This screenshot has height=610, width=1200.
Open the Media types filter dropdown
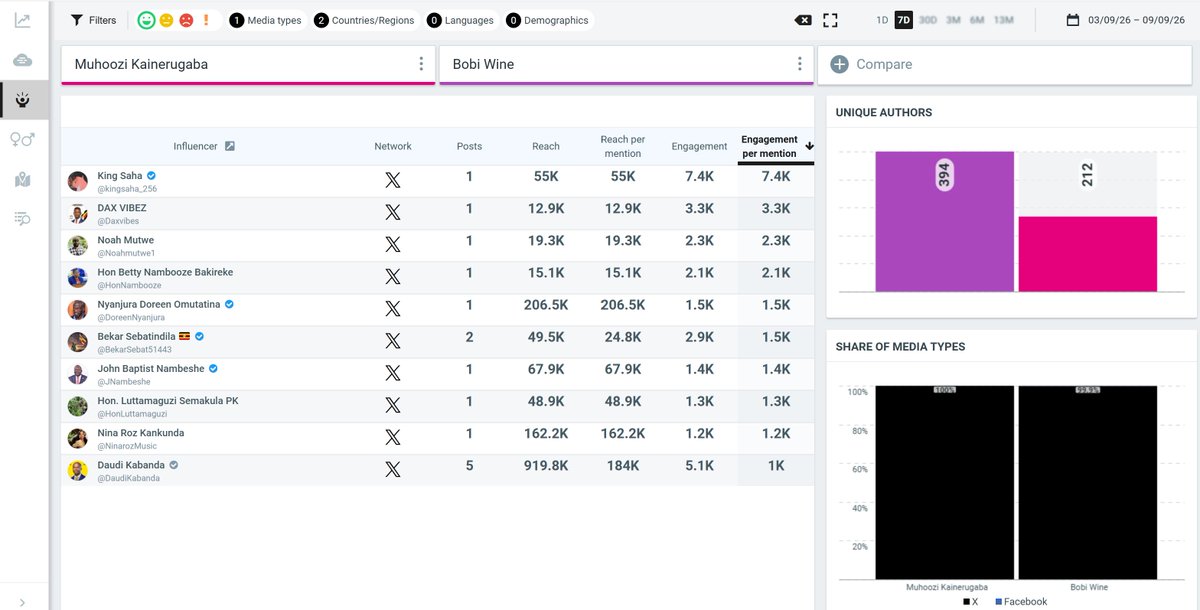tap(266, 20)
